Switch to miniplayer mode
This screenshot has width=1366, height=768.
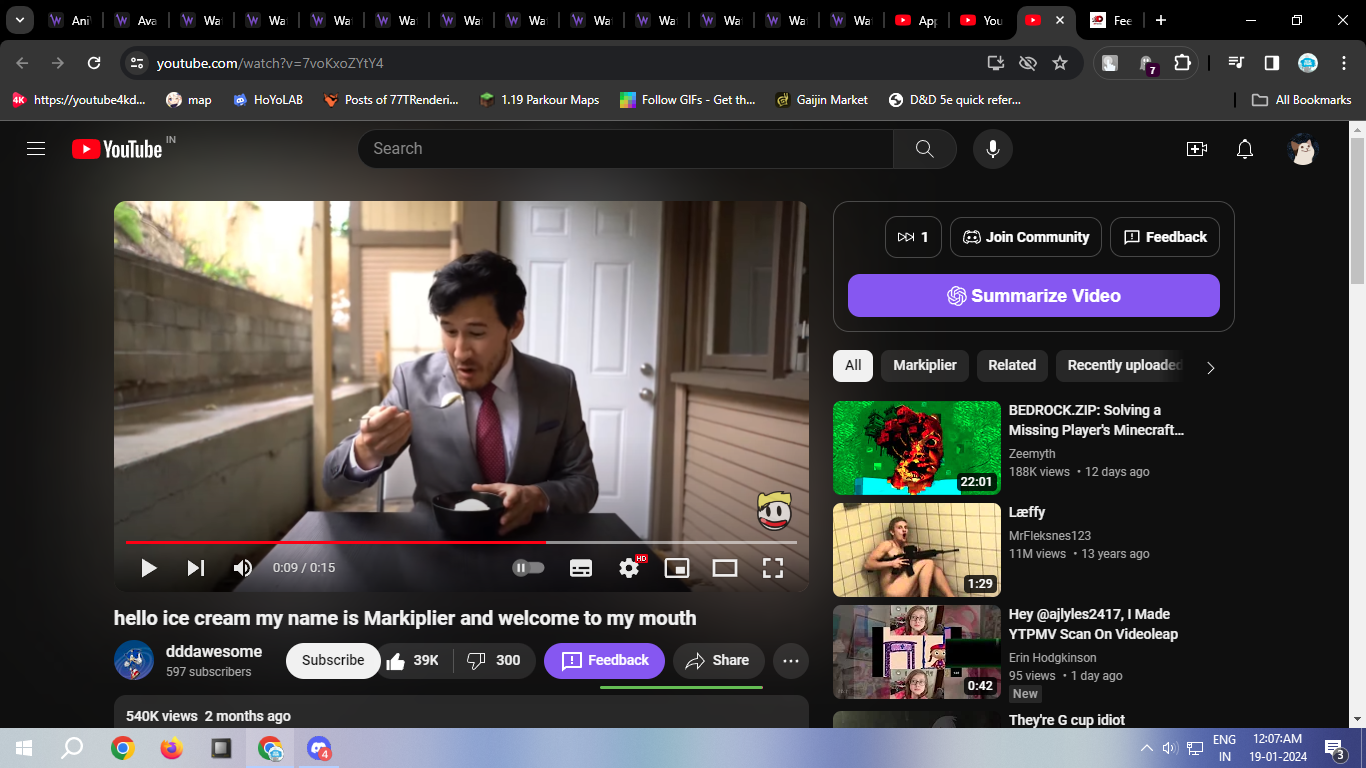point(677,568)
